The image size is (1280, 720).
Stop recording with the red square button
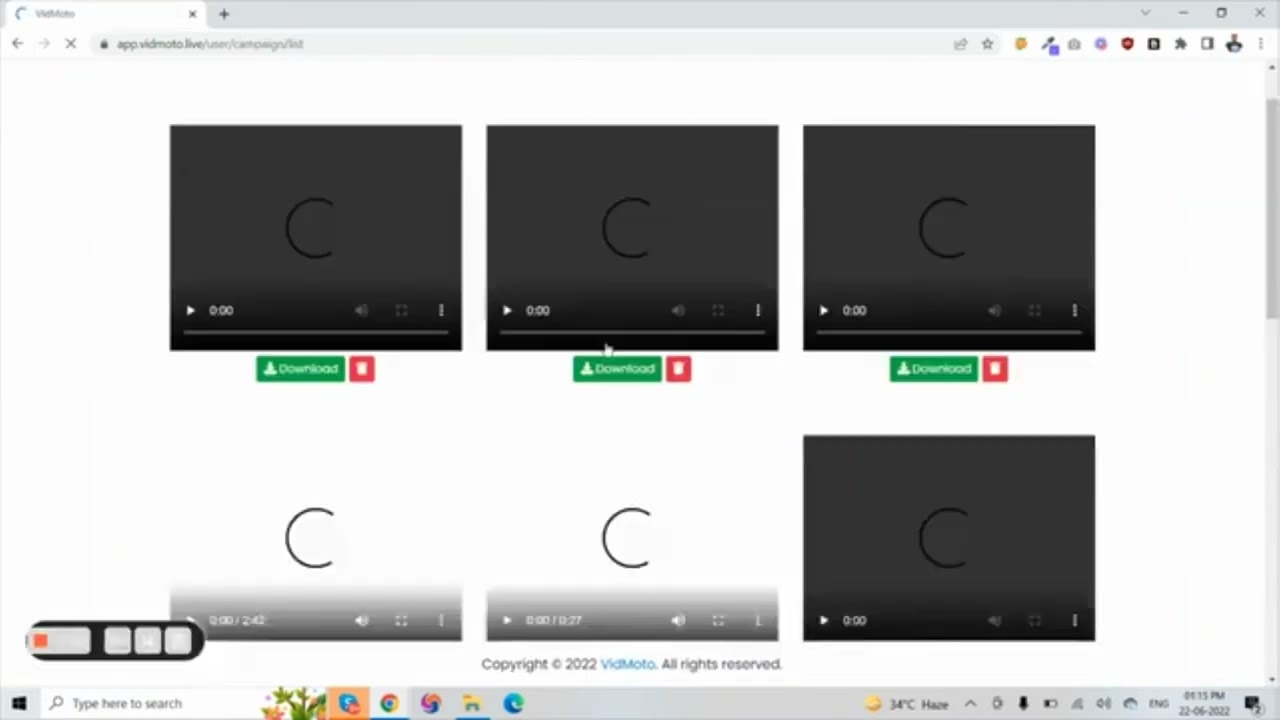(x=41, y=641)
